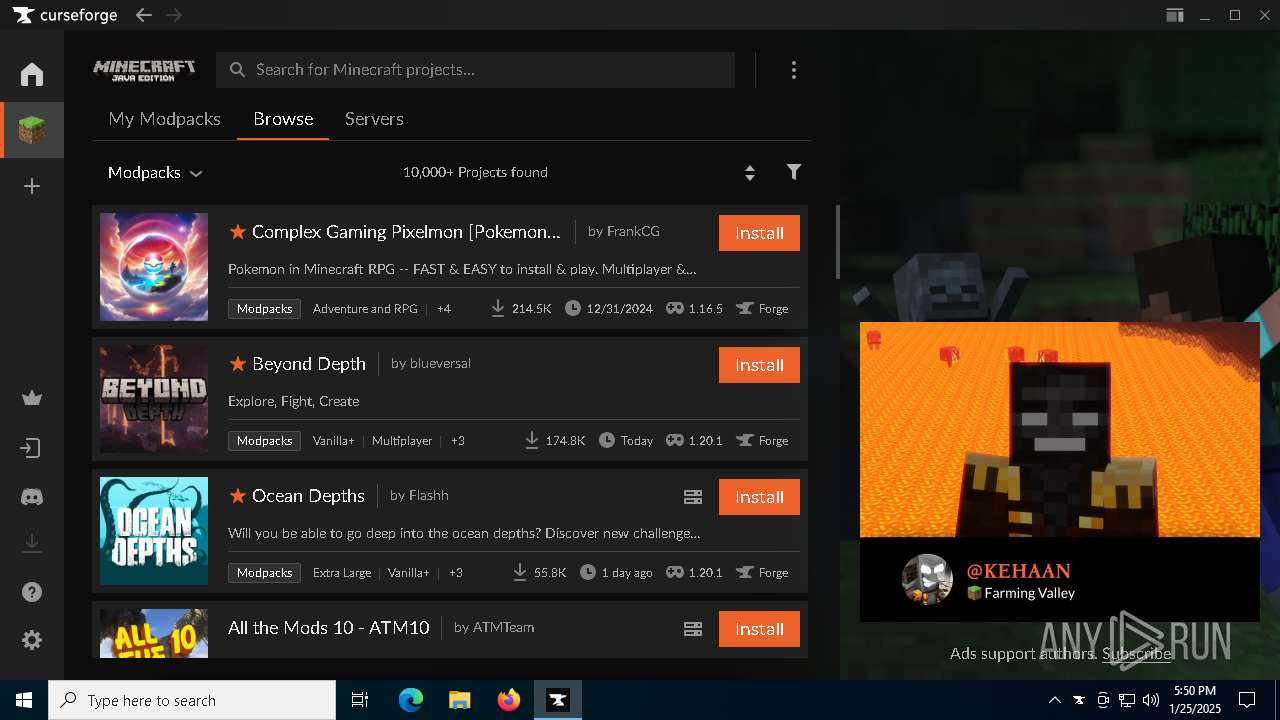
Task: Open the downloads arrow icon in sidebar
Action: tap(32, 543)
